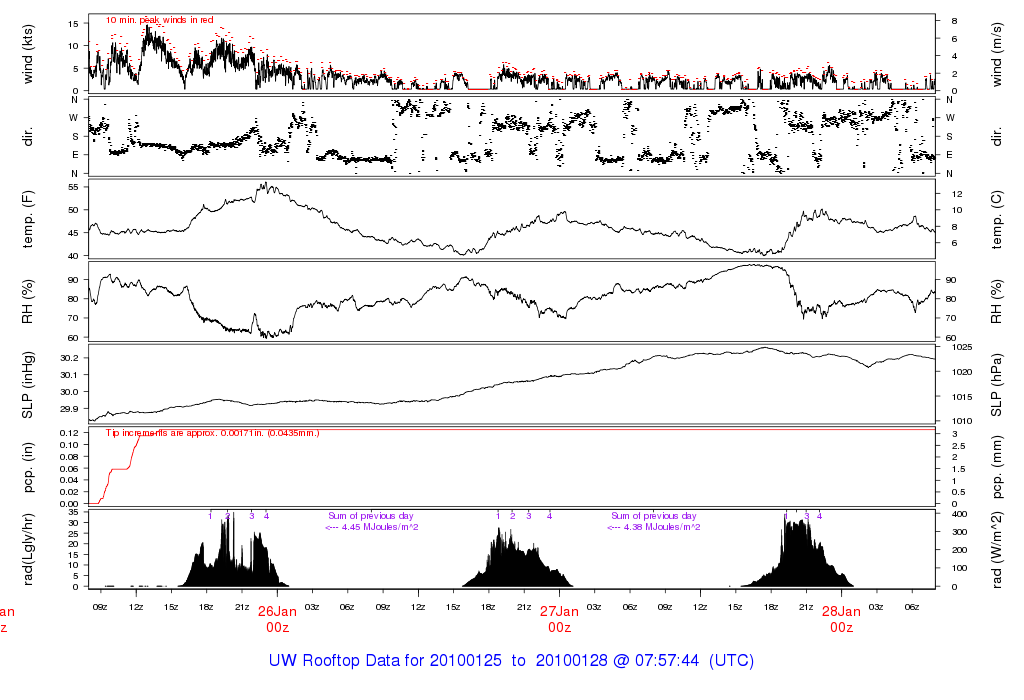Select the '1025' hPa tick value
The width and height of the screenshot is (1024, 700).
coord(962,347)
